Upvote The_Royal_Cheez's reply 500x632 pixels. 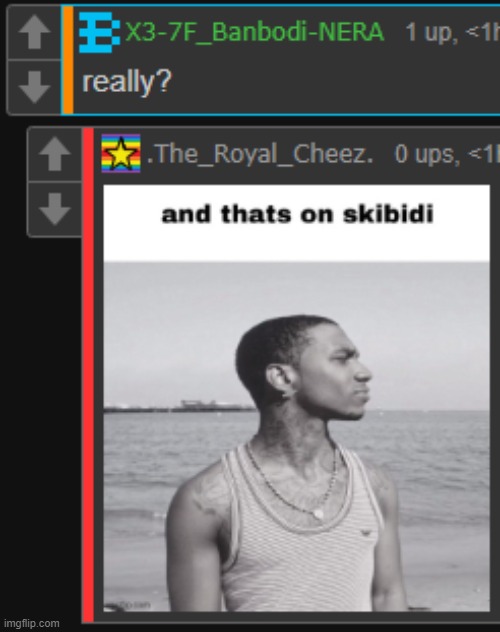click(55, 154)
